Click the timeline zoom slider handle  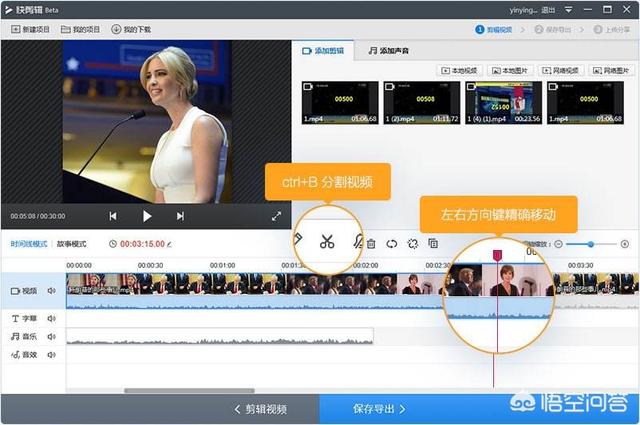coord(591,243)
